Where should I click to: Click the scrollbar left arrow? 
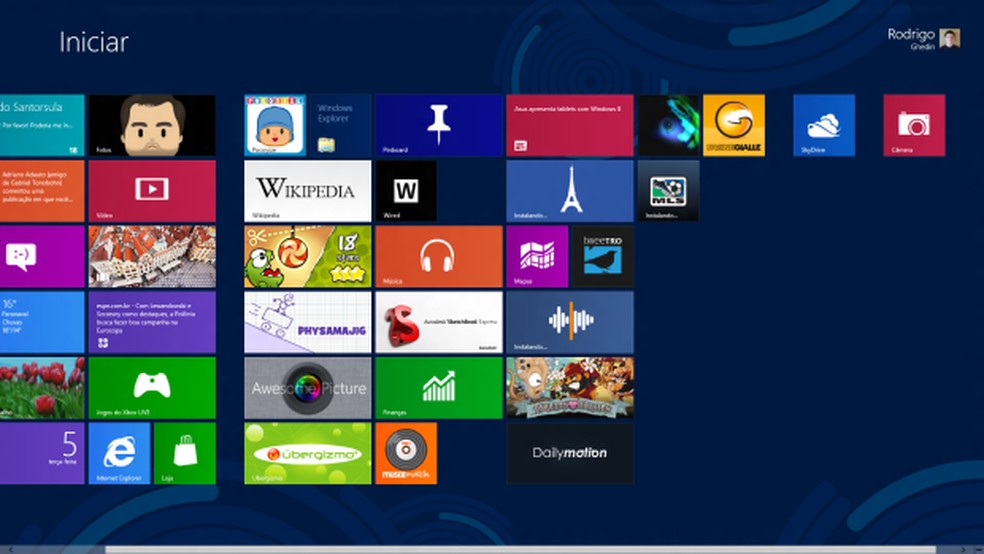point(11,550)
